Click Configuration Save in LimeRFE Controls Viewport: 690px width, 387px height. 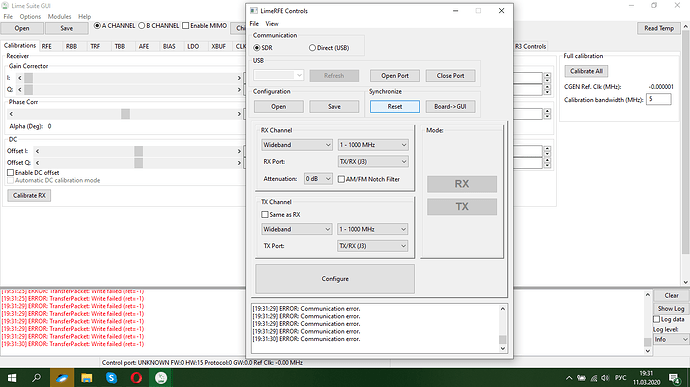tap(334, 107)
